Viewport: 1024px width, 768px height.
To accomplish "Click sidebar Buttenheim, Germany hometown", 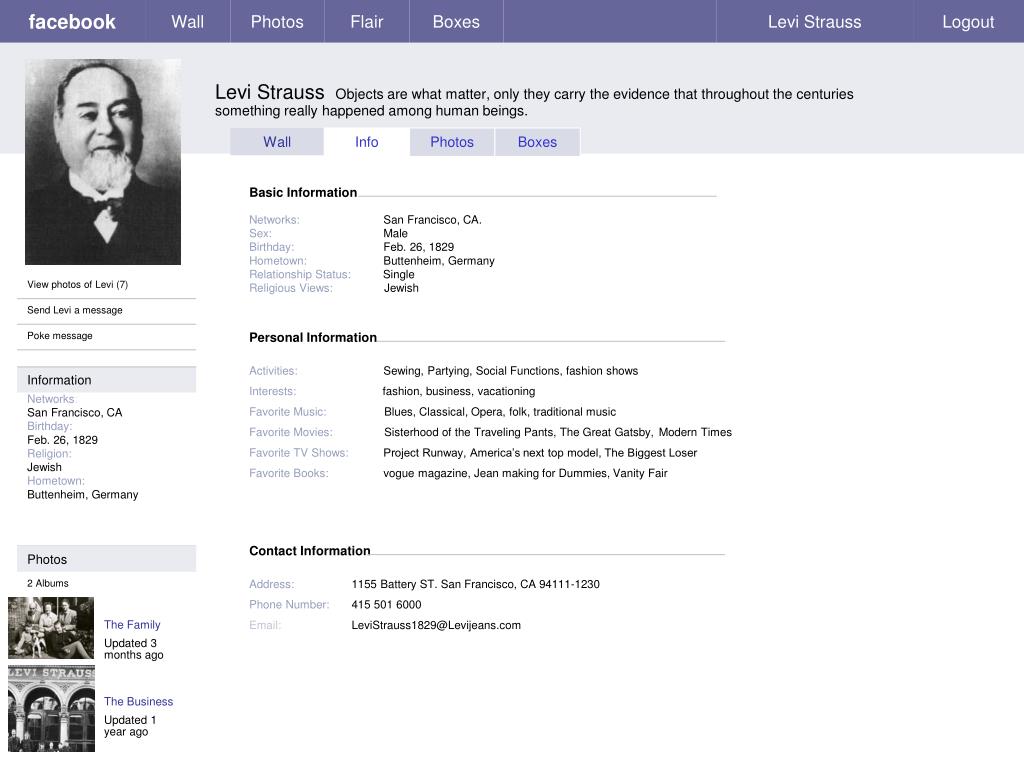I will (x=82, y=495).
